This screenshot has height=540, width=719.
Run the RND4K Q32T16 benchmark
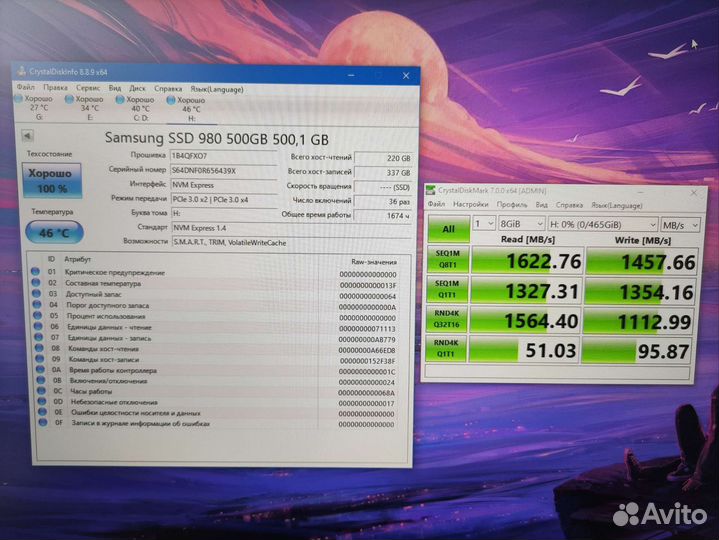[446, 319]
